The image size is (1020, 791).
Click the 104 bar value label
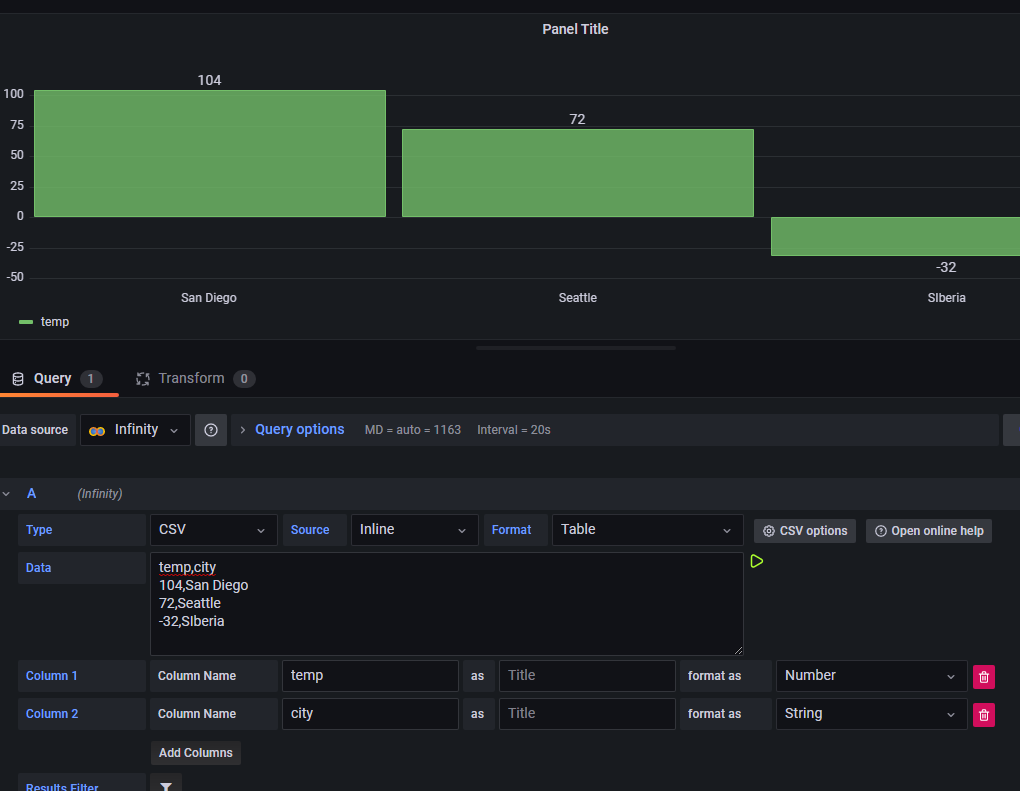tap(209, 80)
